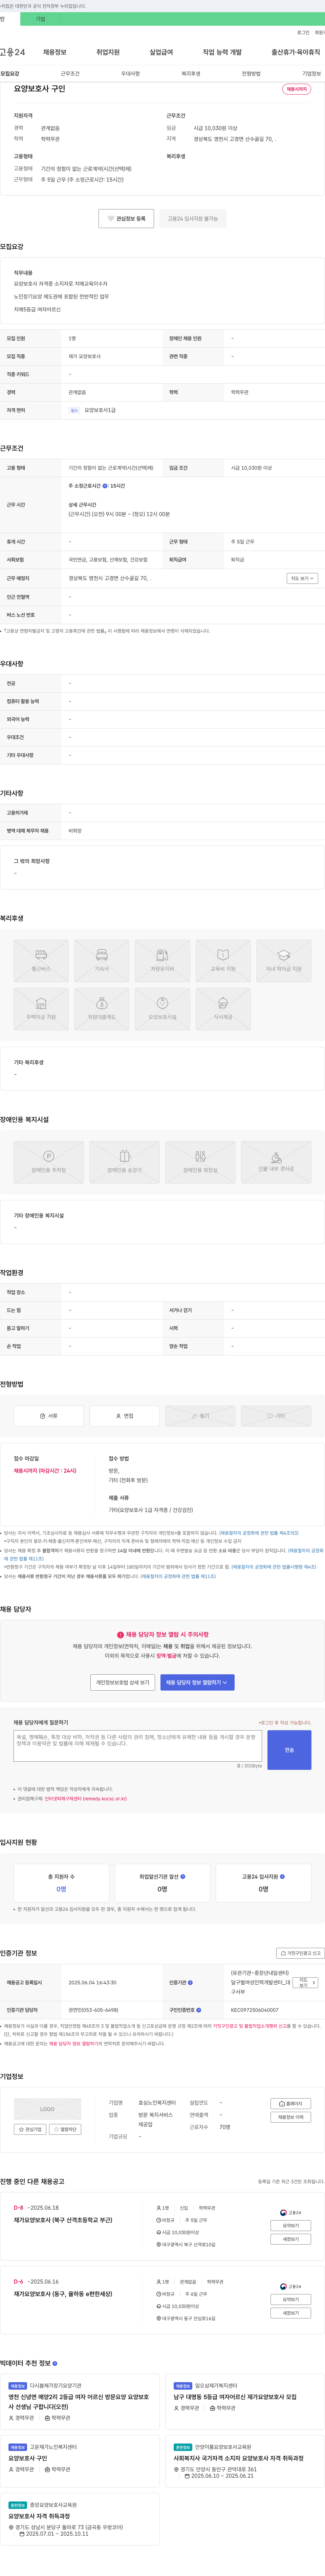This screenshot has width=325, height=2576.
Task: Open the 지도보기 dropdown
Action: click(302, 578)
